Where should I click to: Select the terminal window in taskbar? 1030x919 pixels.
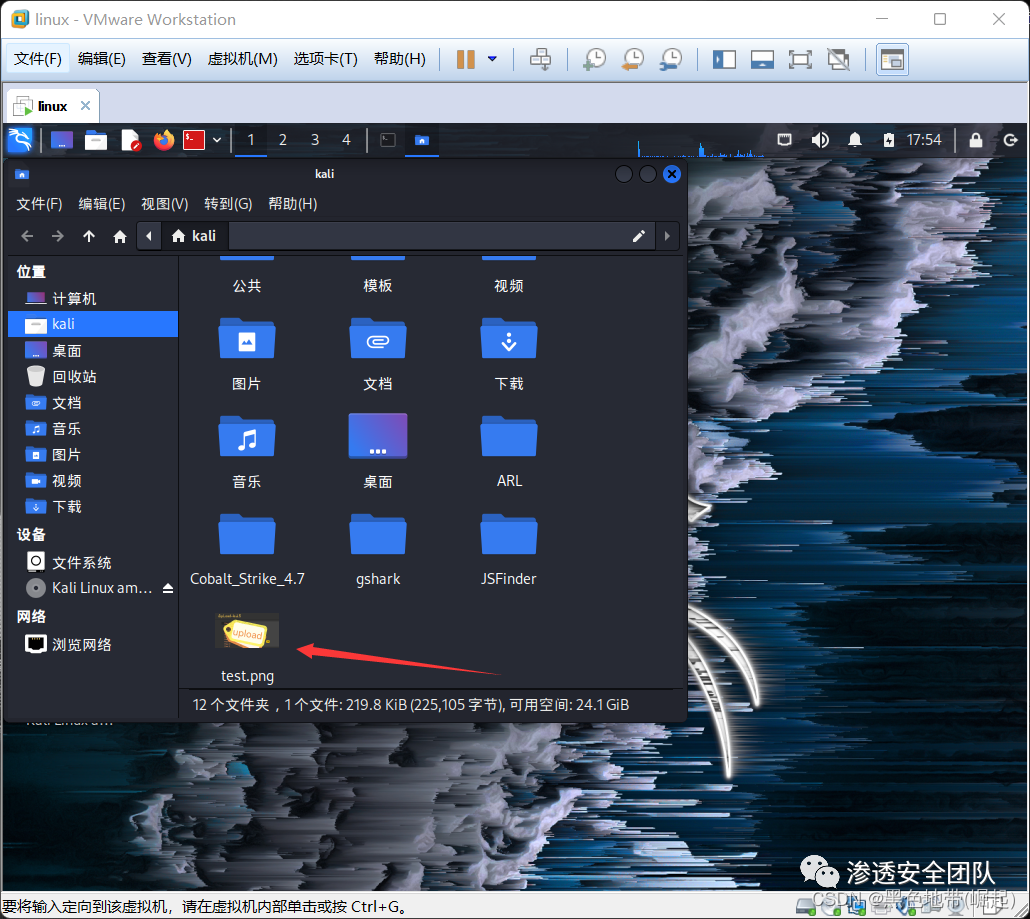click(388, 140)
